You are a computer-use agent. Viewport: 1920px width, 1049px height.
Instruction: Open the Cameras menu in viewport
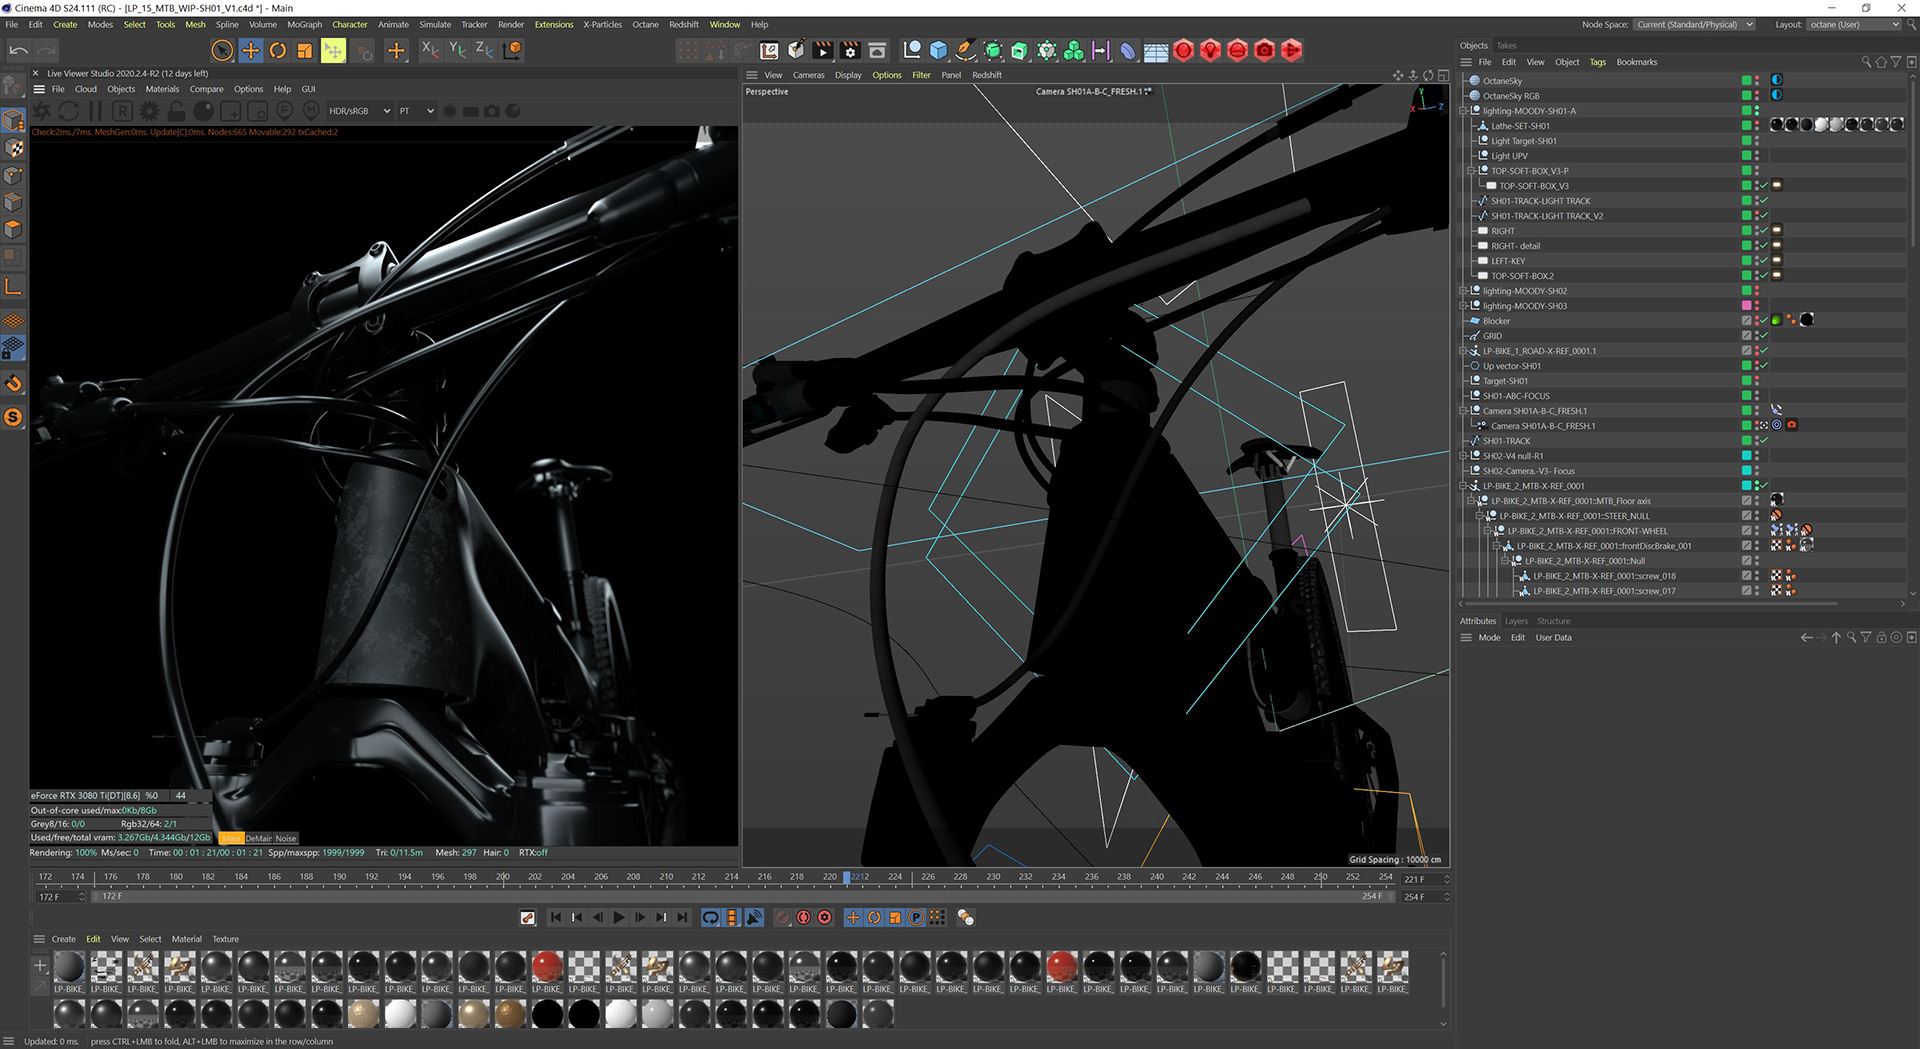coord(808,75)
